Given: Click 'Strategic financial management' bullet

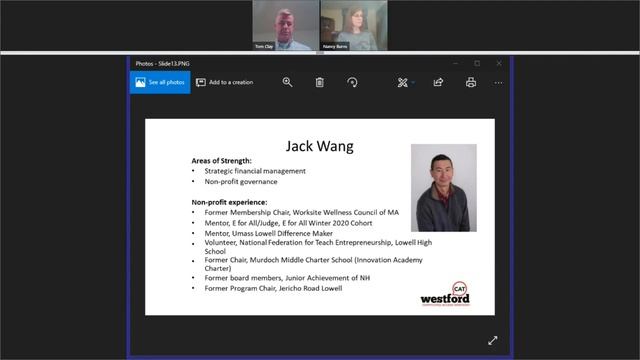Looking at the screenshot, I should tap(255, 171).
